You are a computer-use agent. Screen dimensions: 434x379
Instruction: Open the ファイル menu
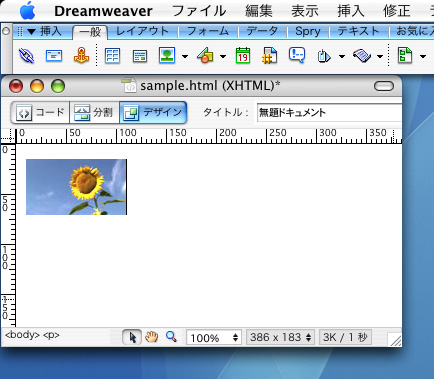point(199,11)
